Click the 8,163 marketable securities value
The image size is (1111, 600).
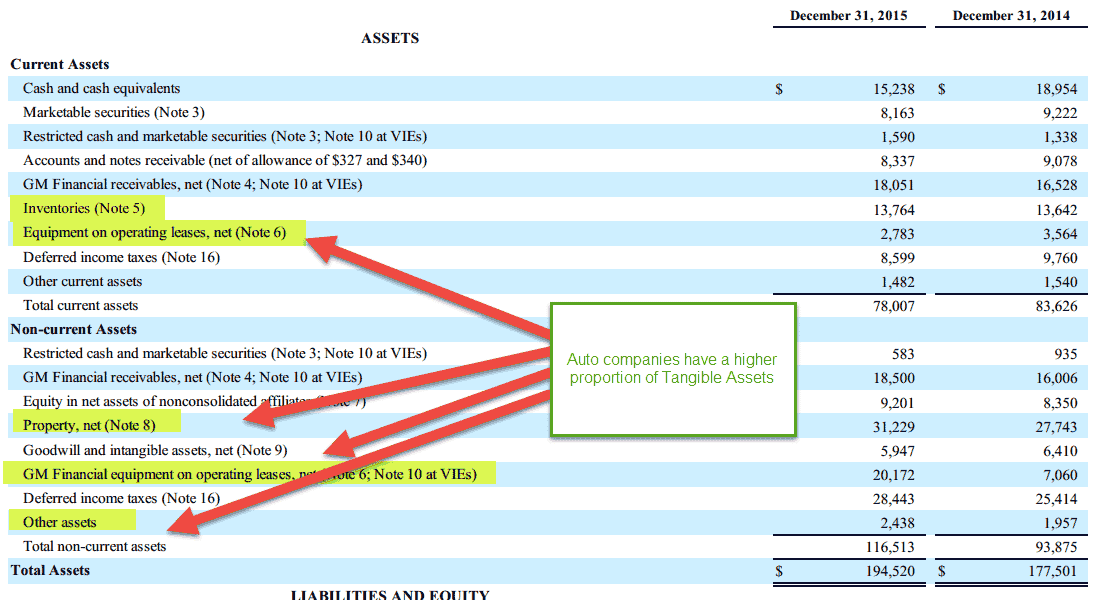point(897,113)
